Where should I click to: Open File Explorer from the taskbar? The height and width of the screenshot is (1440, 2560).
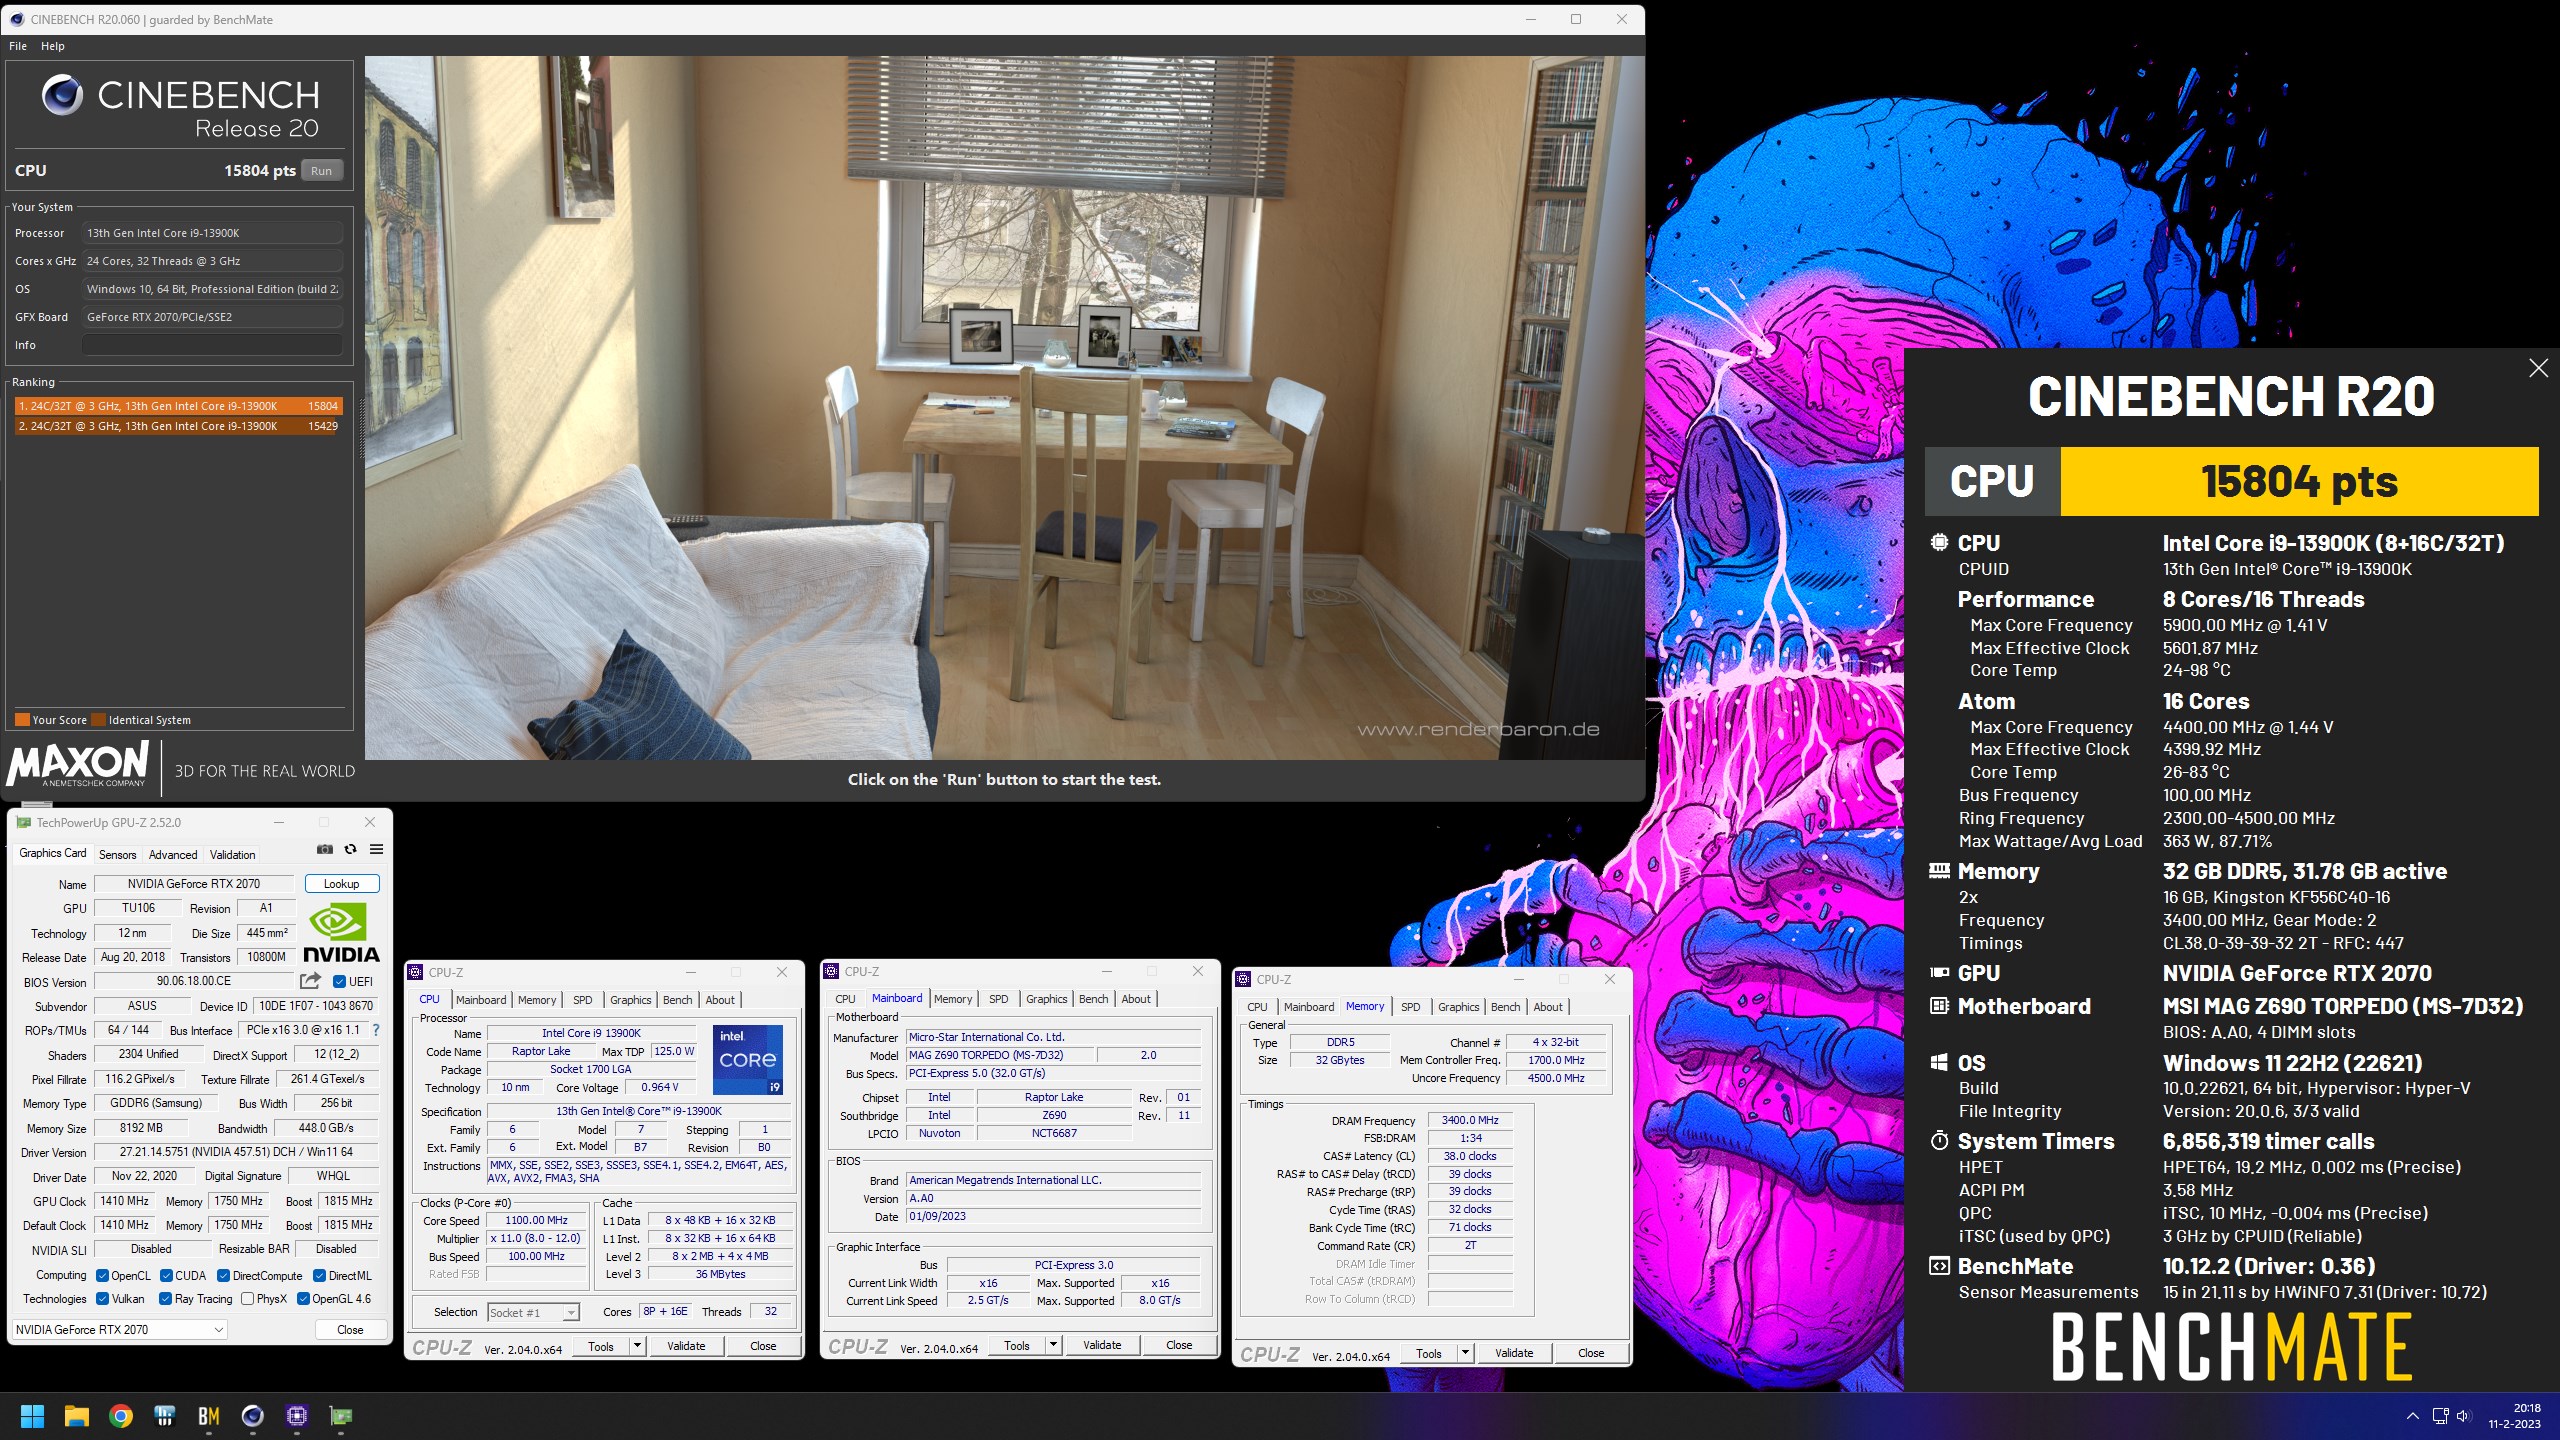click(x=76, y=1416)
